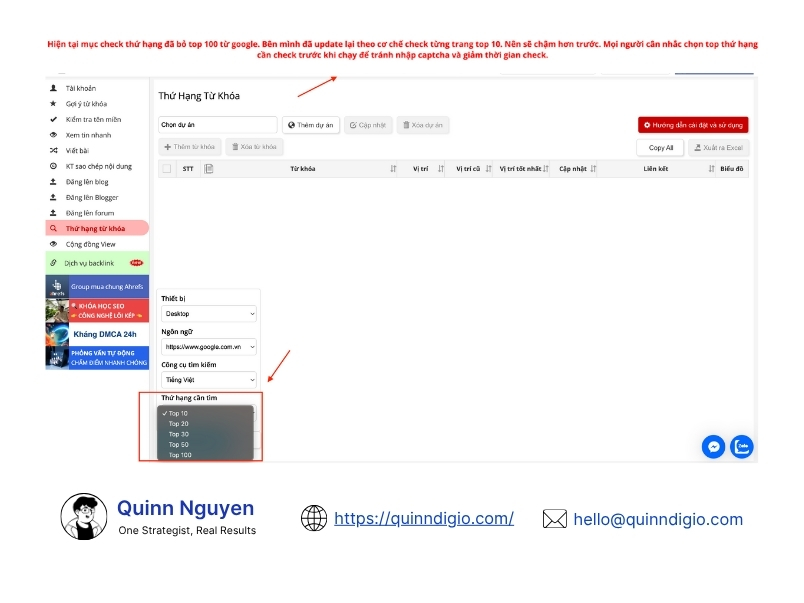Image resolution: width=804 pixels, height=603 pixels.
Task: Click the checkmark icon for Kiểm tra tên miền
Action: coord(53,119)
